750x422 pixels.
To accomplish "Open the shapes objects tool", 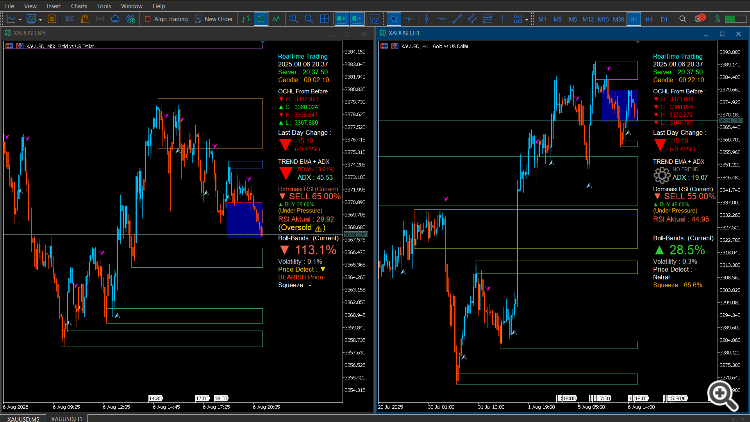I will click(518, 19).
